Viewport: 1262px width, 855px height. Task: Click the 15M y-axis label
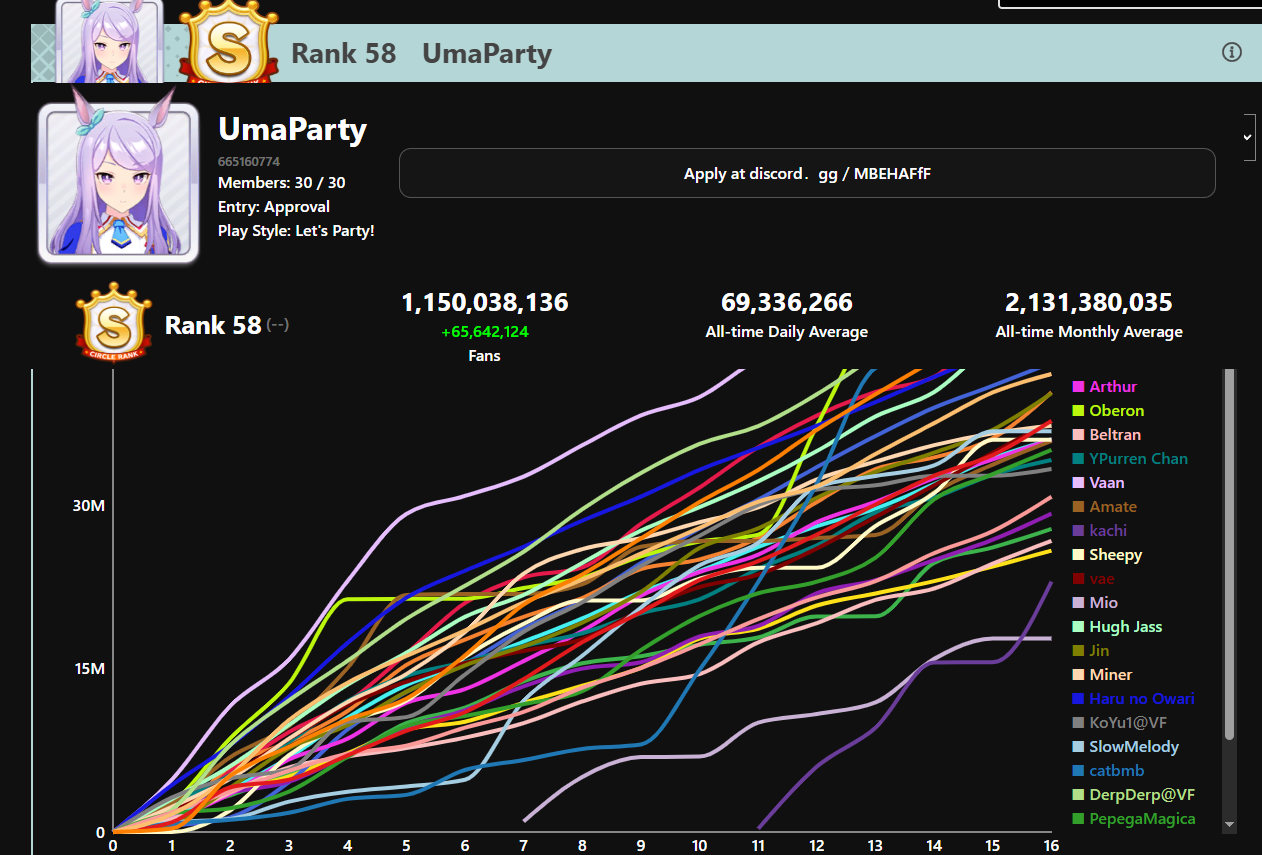point(89,669)
